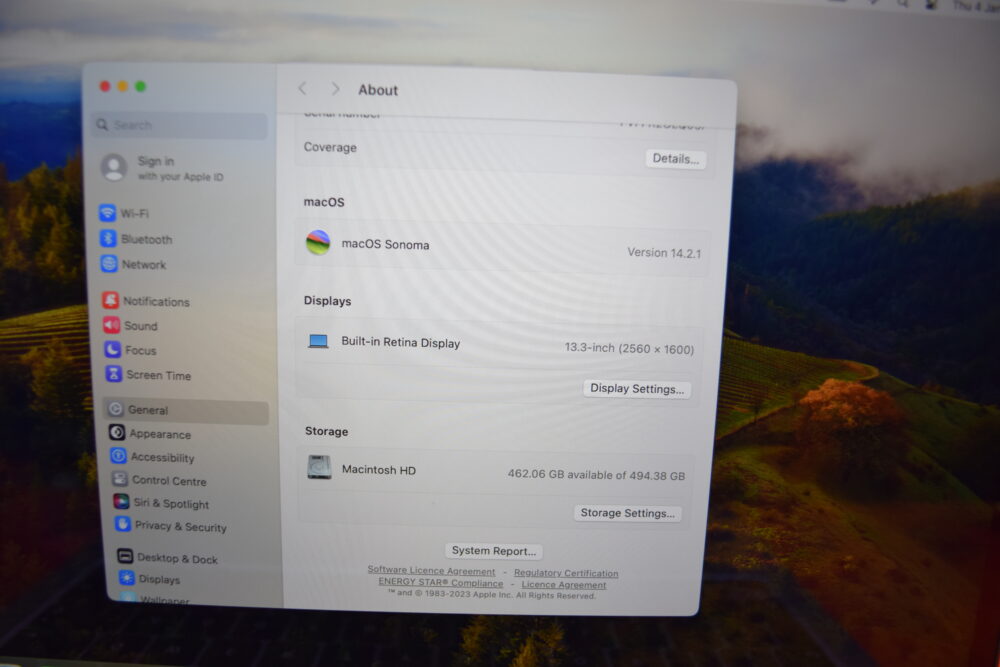The height and width of the screenshot is (667, 1000).
Task: Click Sign in with your Apple ID
Action: click(x=180, y=168)
